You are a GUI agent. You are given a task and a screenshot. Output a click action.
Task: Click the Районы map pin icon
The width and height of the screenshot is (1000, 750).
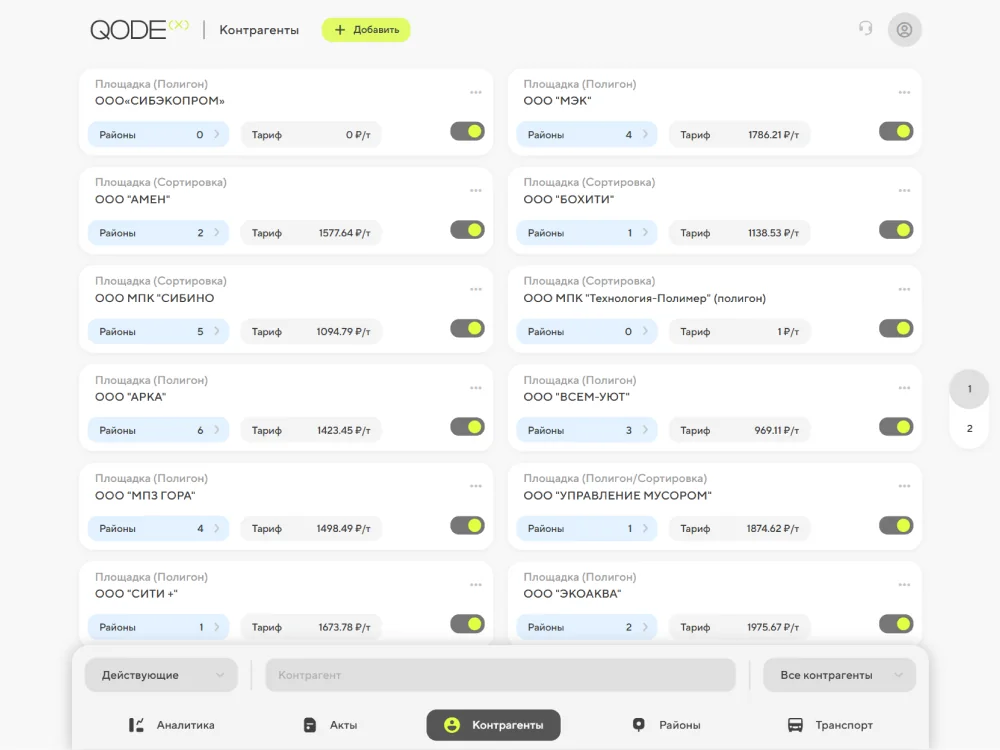(638, 724)
